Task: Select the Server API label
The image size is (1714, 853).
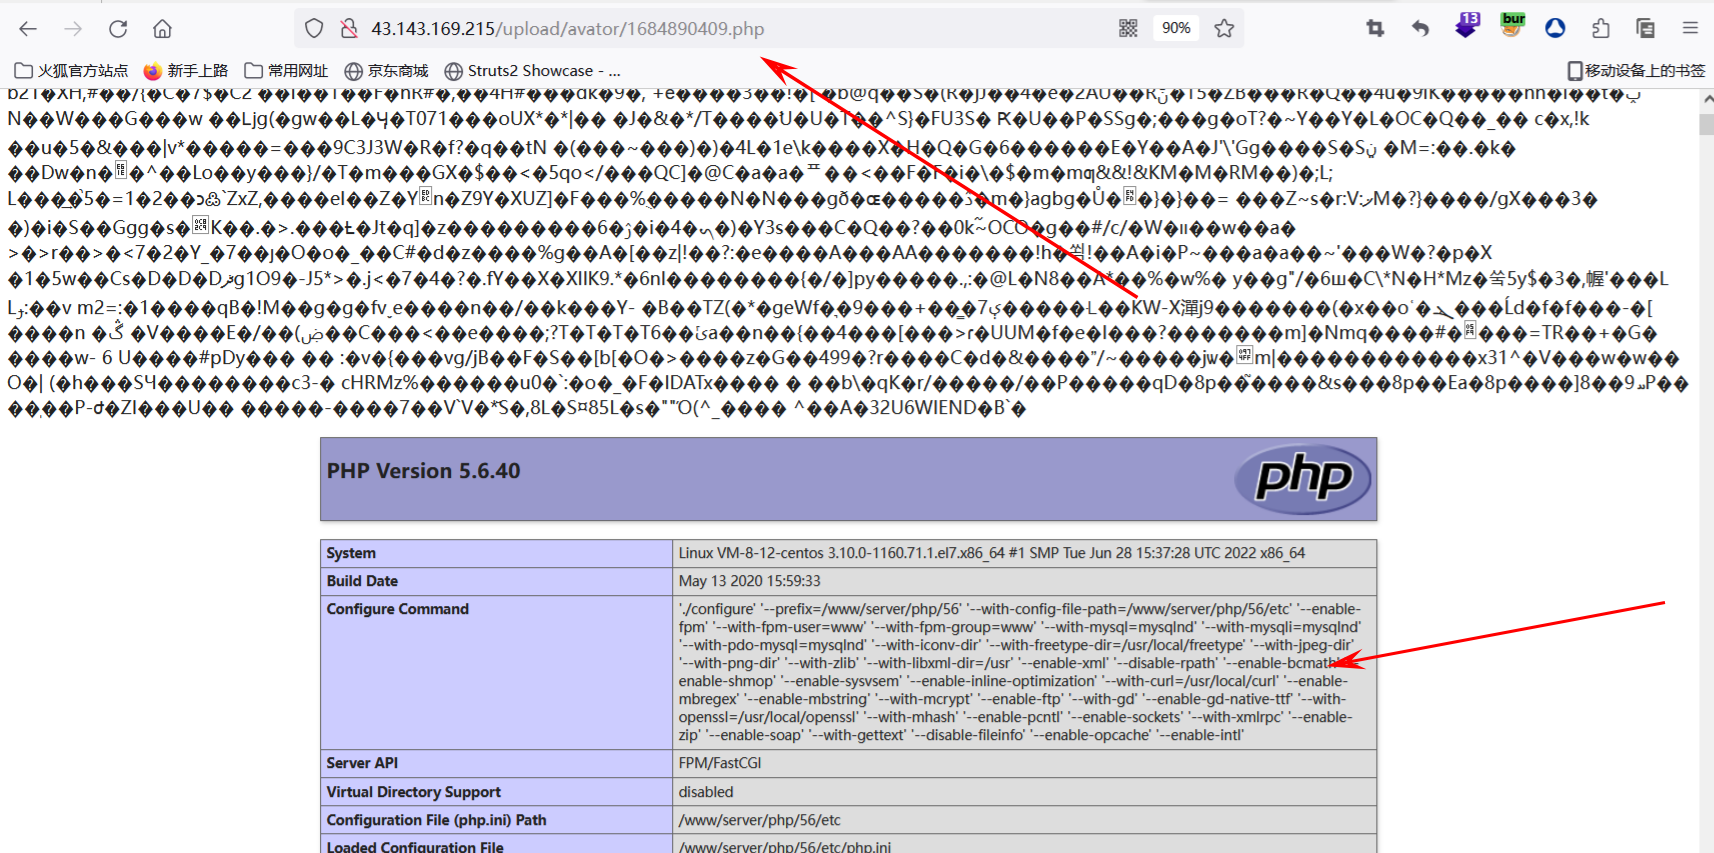Action: [362, 763]
